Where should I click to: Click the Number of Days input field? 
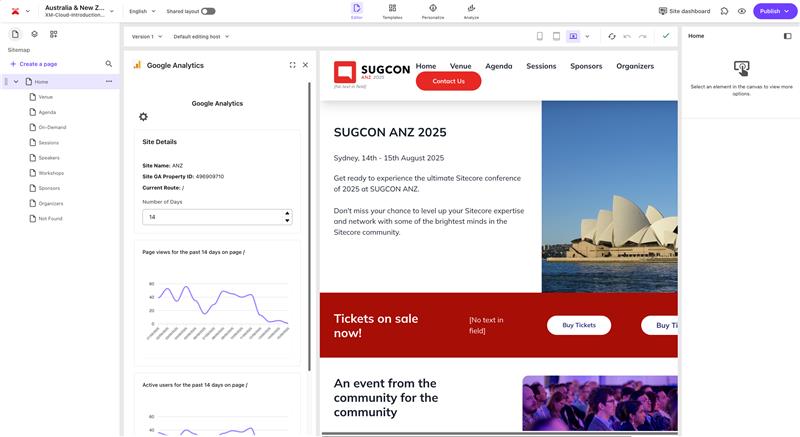click(212, 217)
